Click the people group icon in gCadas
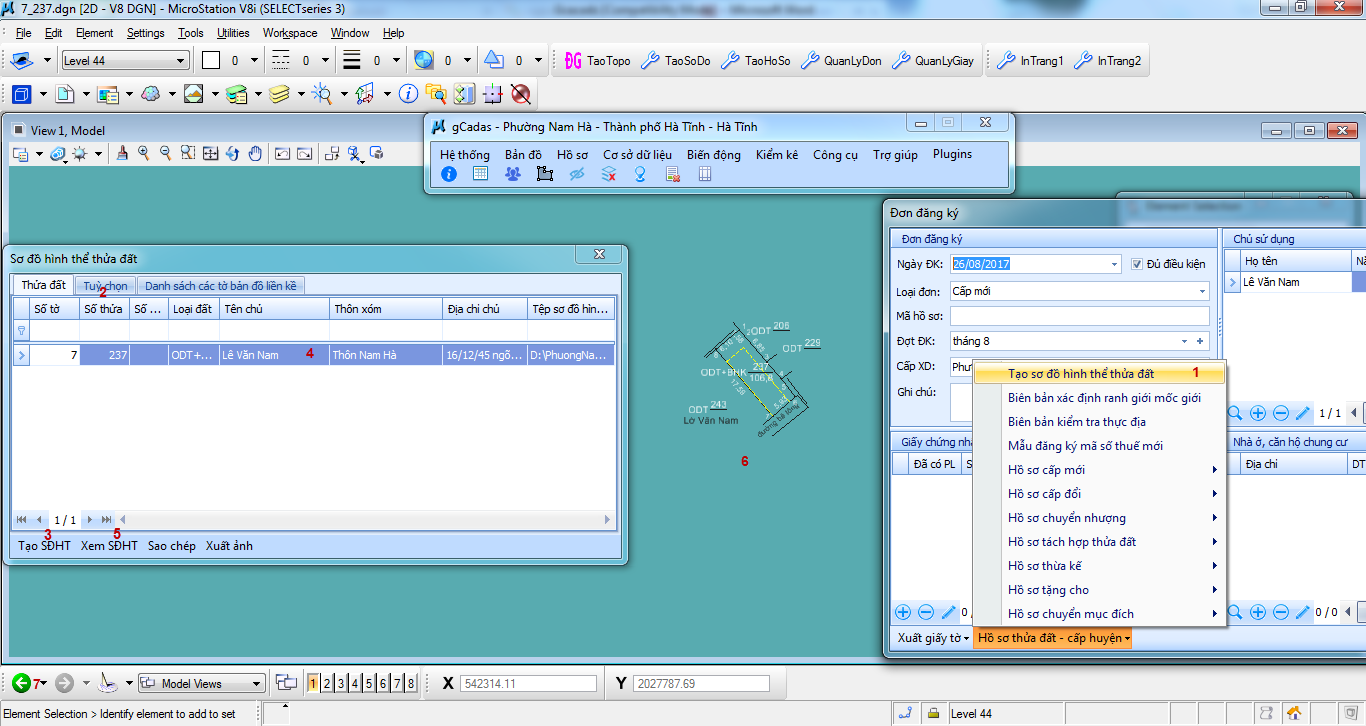1366x726 pixels. [x=513, y=174]
